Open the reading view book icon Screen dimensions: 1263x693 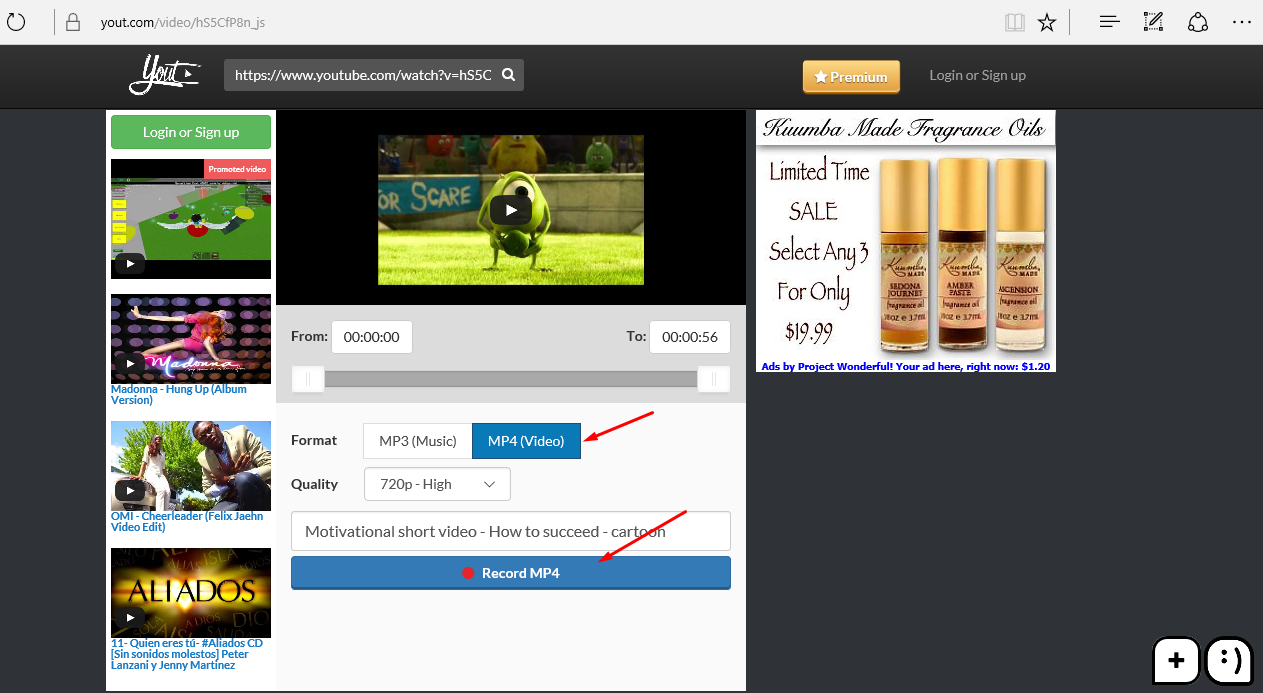point(1015,22)
